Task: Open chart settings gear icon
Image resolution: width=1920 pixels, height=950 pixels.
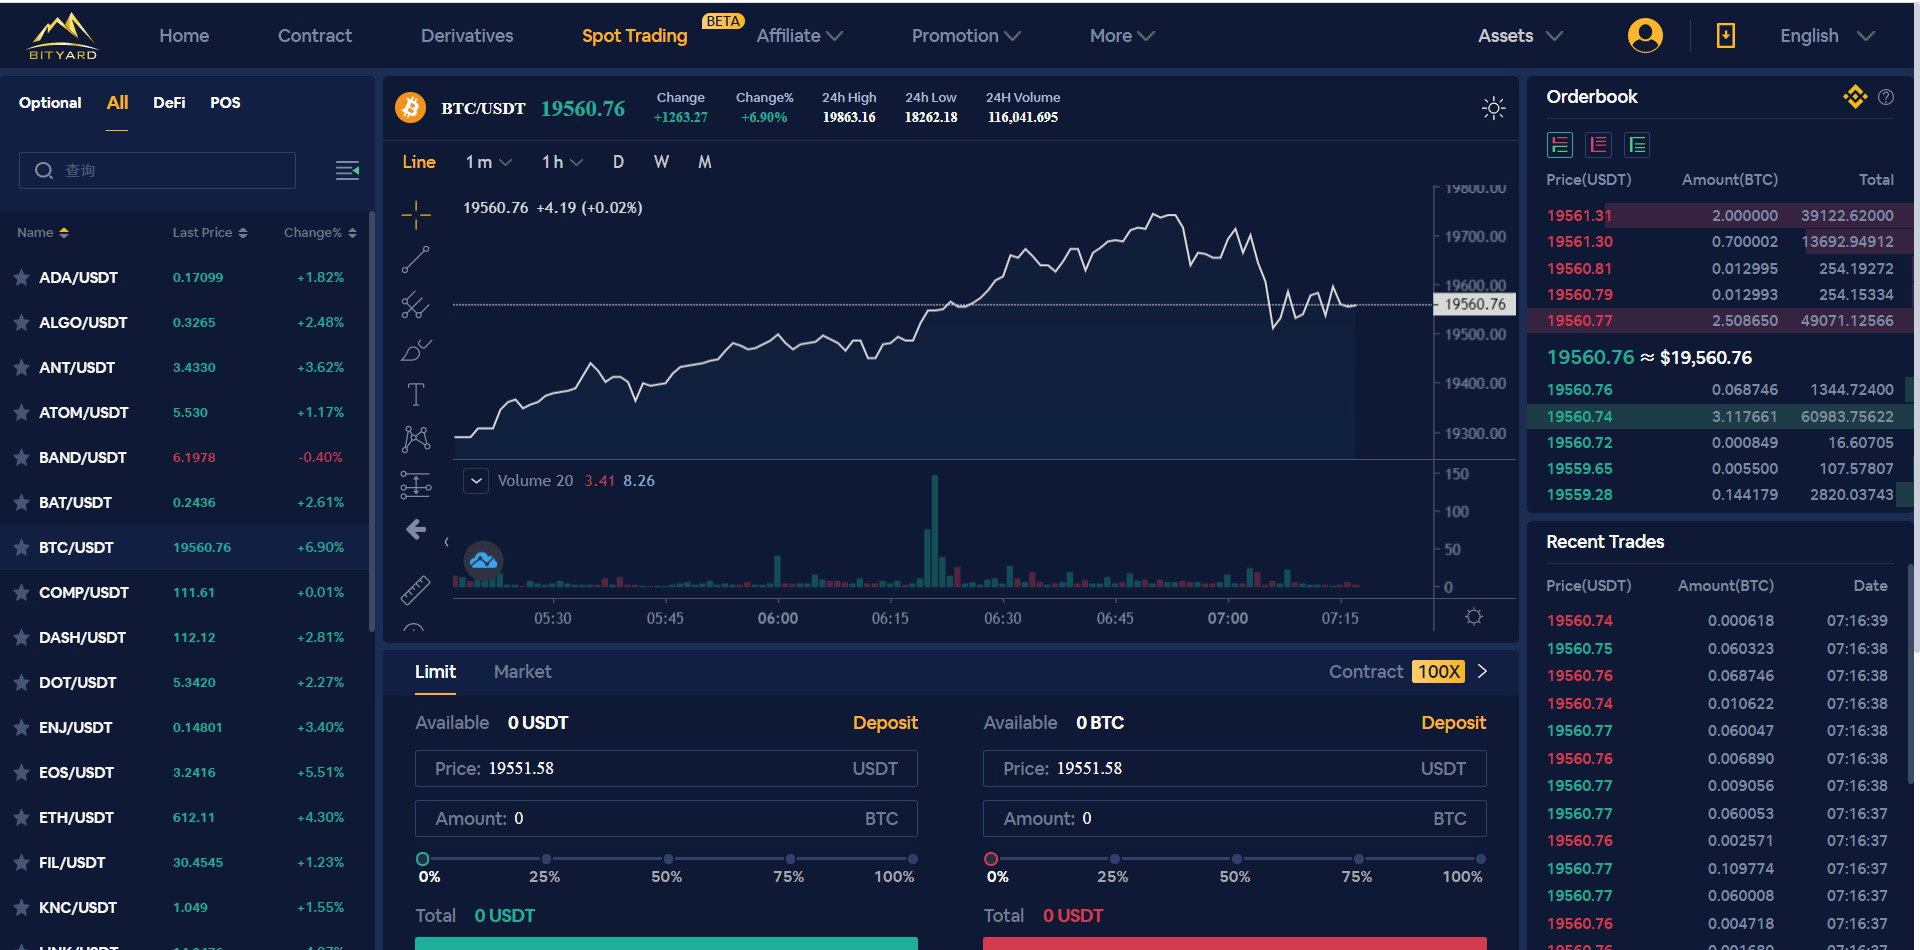Action: 1473,617
